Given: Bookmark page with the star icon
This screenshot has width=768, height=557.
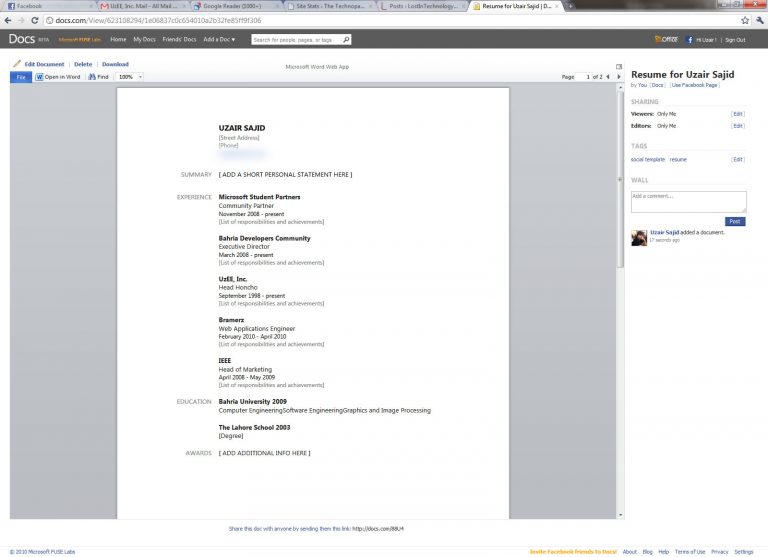Looking at the screenshot, I should click(x=745, y=21).
